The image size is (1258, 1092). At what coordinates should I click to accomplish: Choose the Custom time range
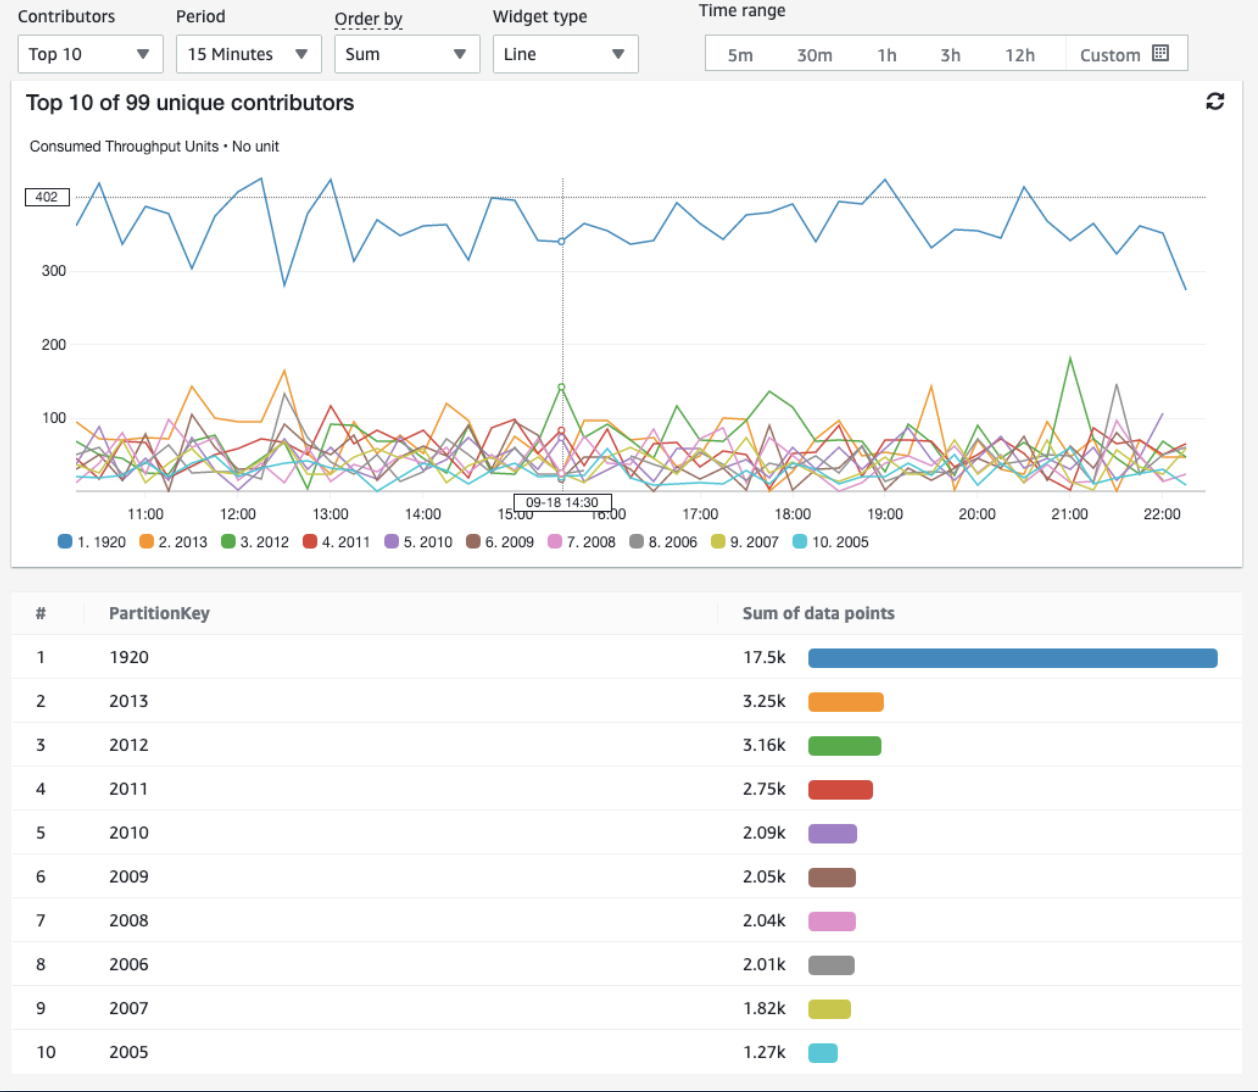point(1126,55)
